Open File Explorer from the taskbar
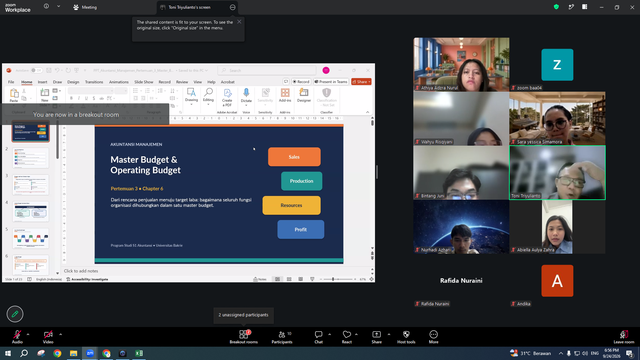 coord(73,353)
